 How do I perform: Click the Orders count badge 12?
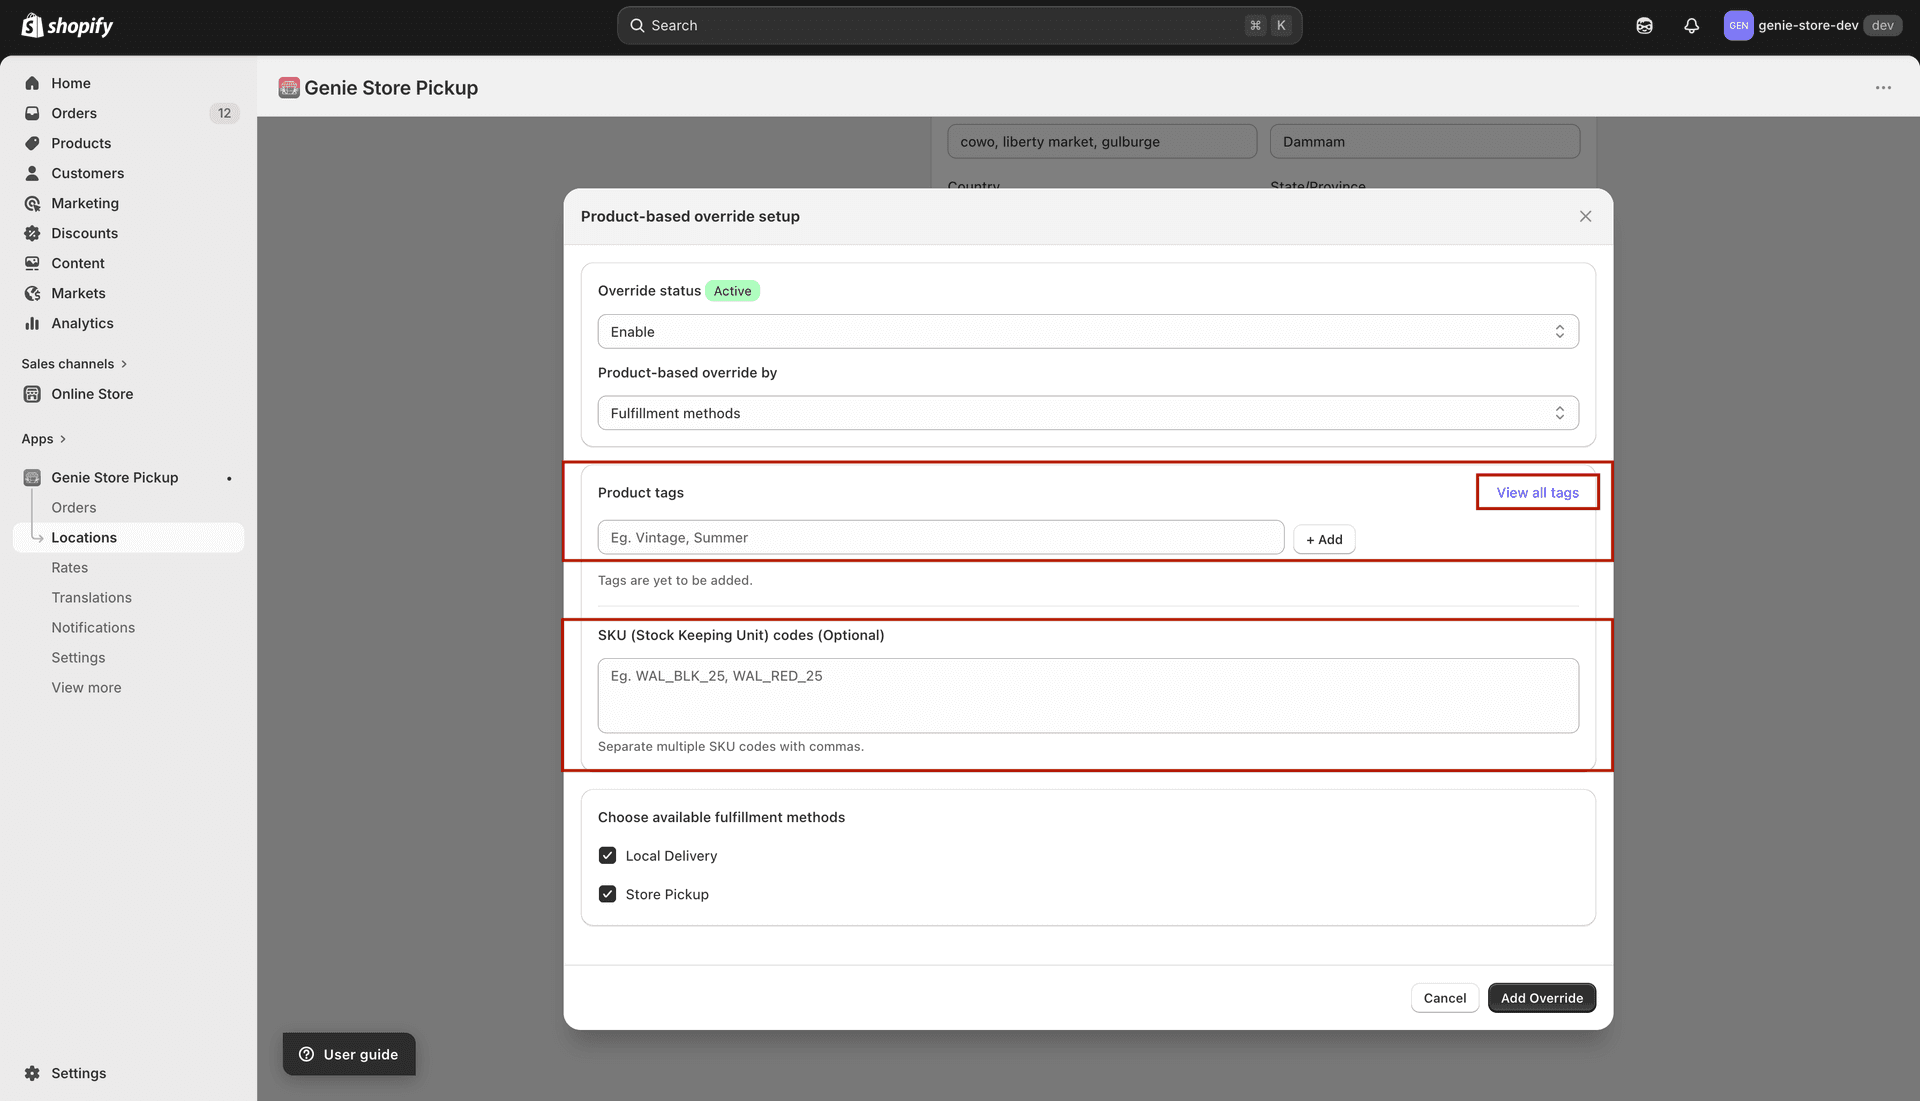pos(225,113)
